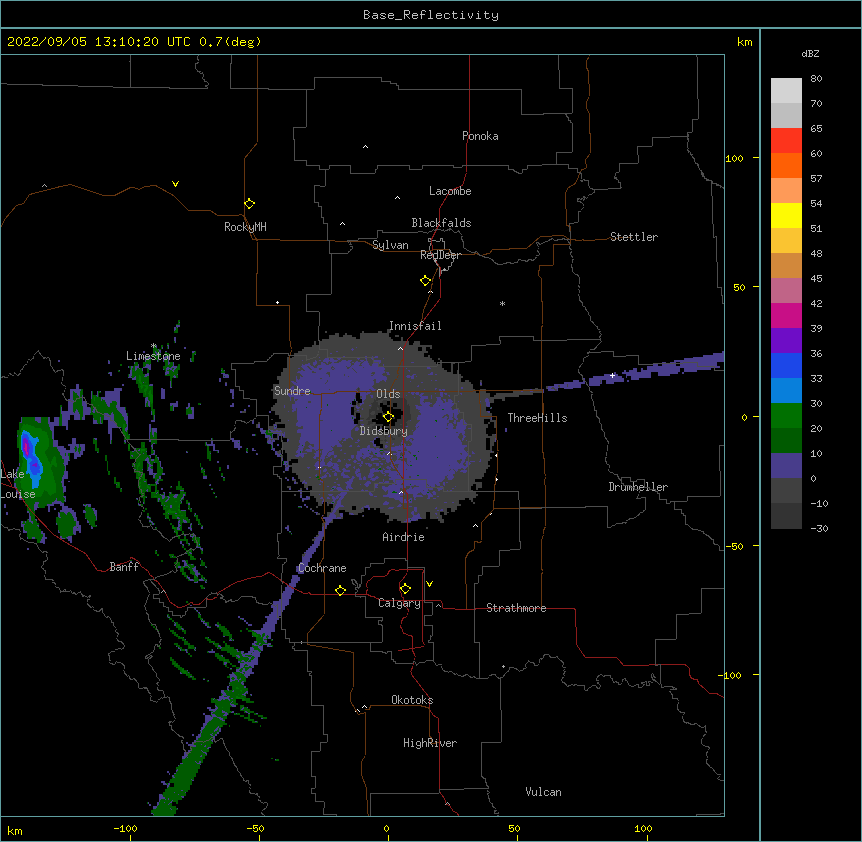The height and width of the screenshot is (842, 862).
Task: Click the Blackfalds label
Action: point(441,223)
